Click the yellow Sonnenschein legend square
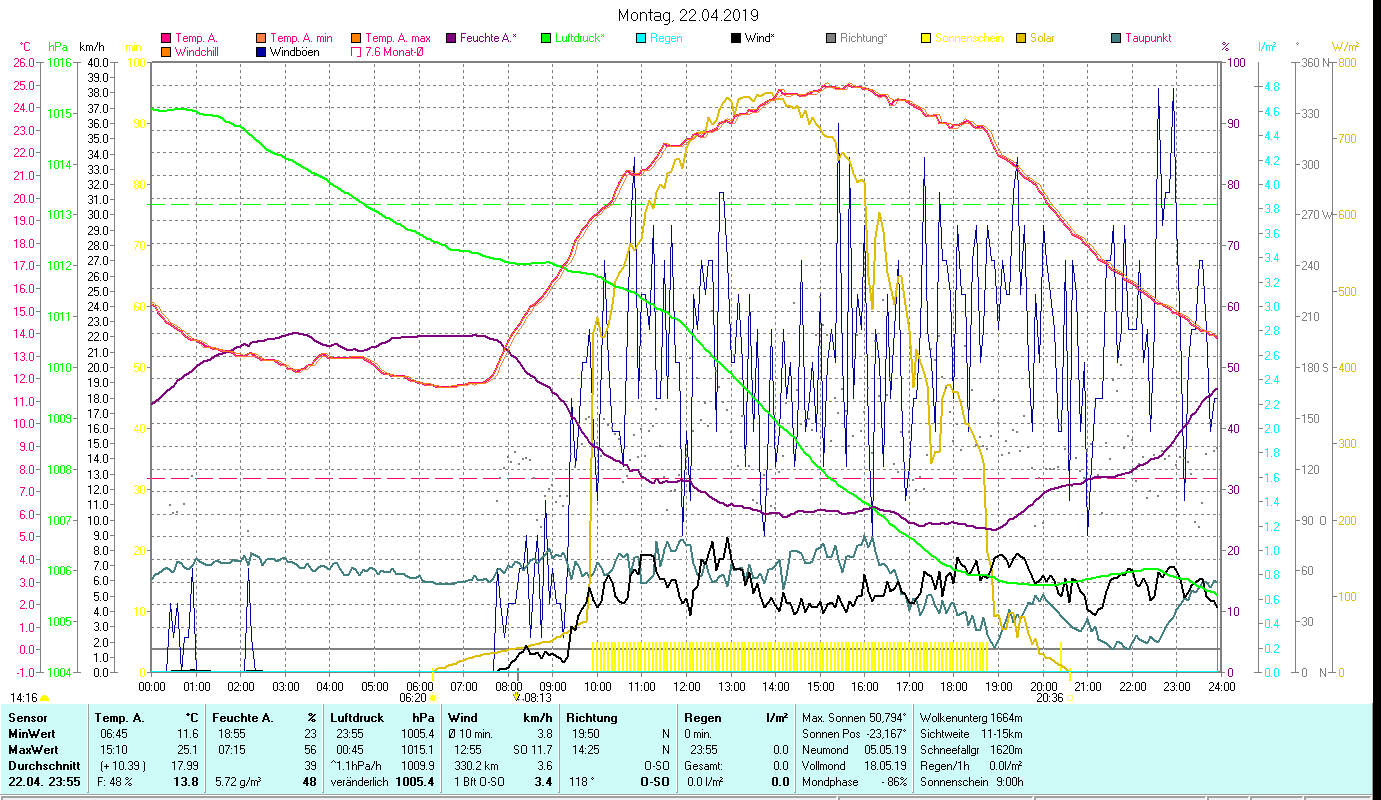Viewport: 1381px width, 800px height. tap(926, 39)
